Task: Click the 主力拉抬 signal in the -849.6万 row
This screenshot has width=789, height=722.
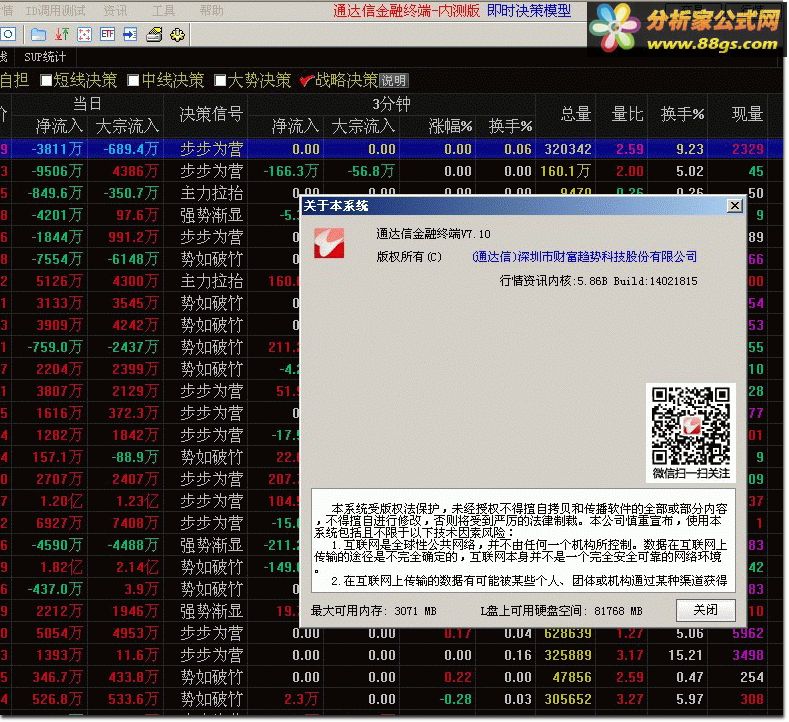Action: pos(211,193)
